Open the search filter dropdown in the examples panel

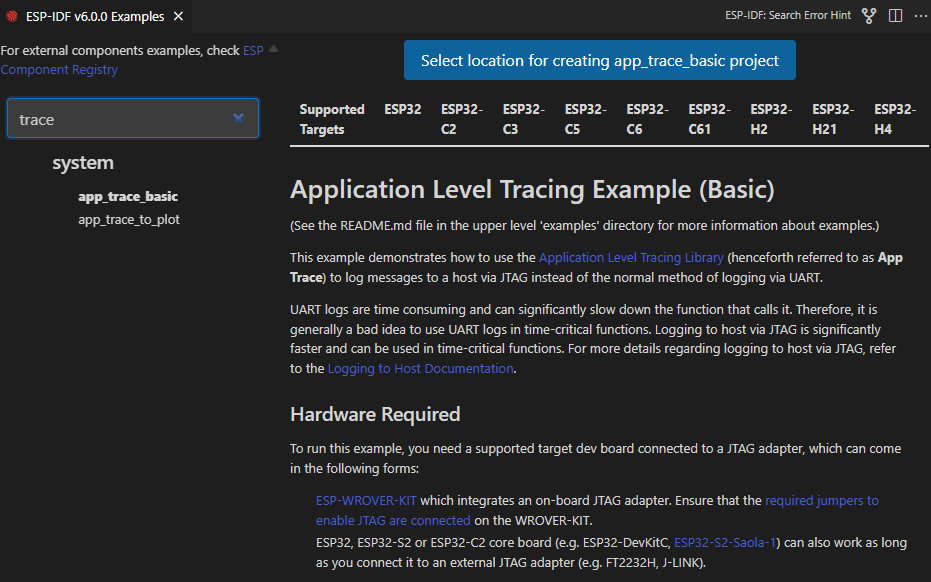pyautogui.click(x=239, y=117)
